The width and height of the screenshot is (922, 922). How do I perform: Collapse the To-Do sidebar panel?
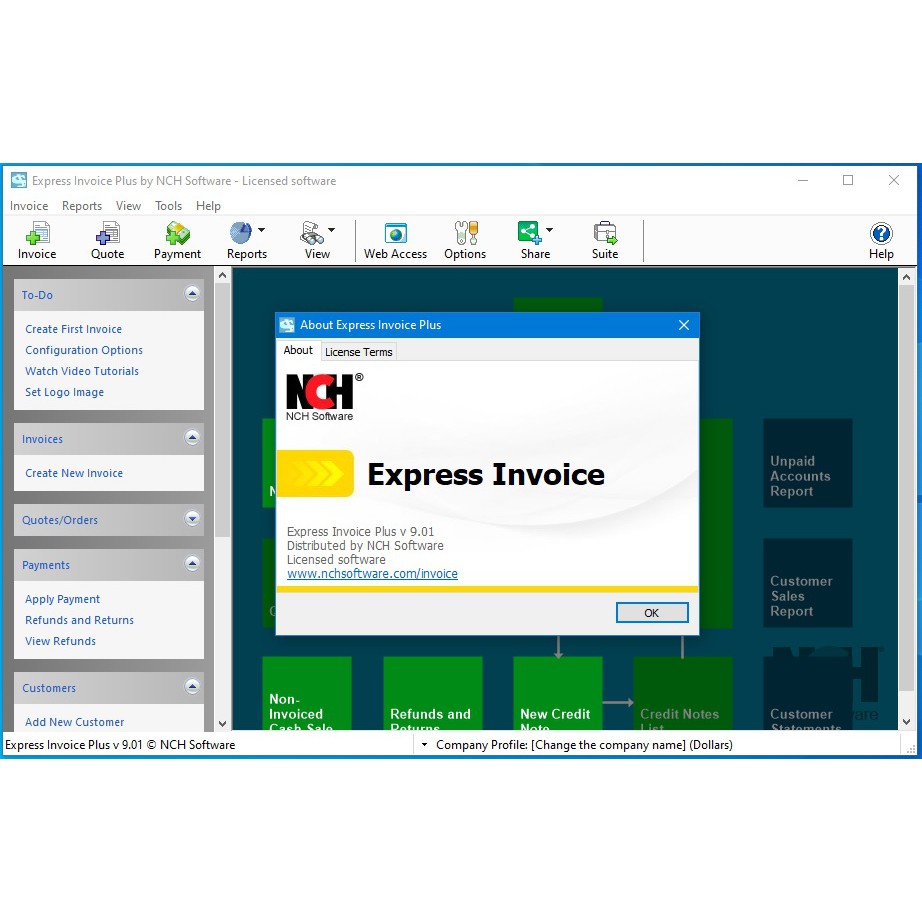(x=193, y=294)
